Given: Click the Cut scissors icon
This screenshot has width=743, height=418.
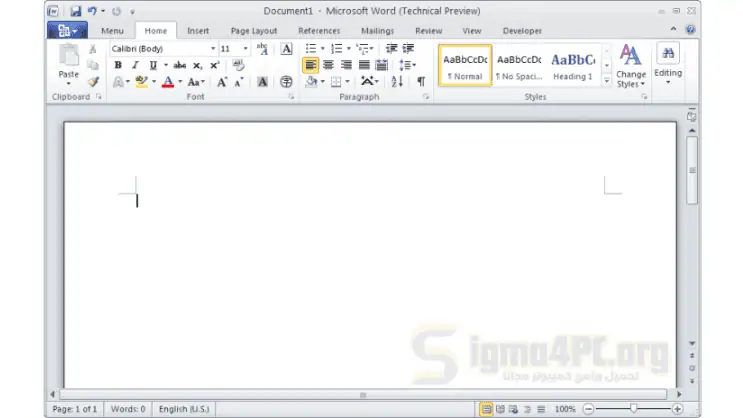Looking at the screenshot, I should [93, 48].
